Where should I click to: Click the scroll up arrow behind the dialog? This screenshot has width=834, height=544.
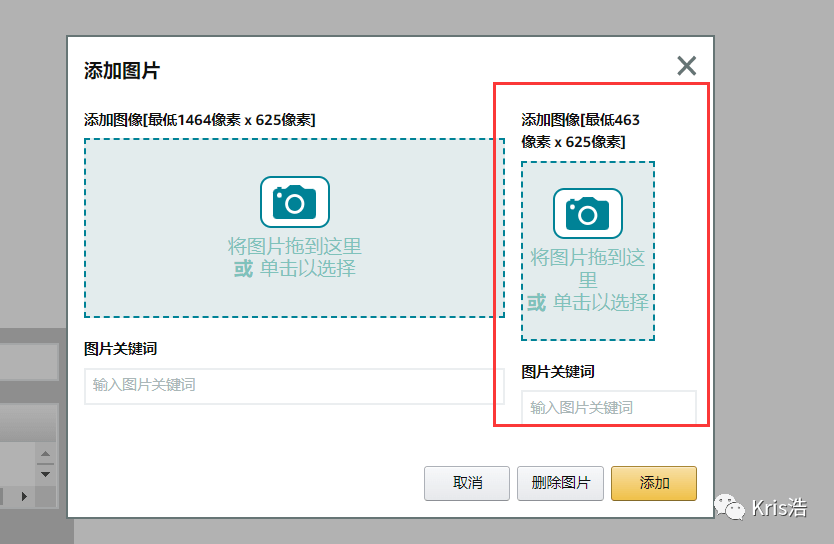click(x=45, y=456)
